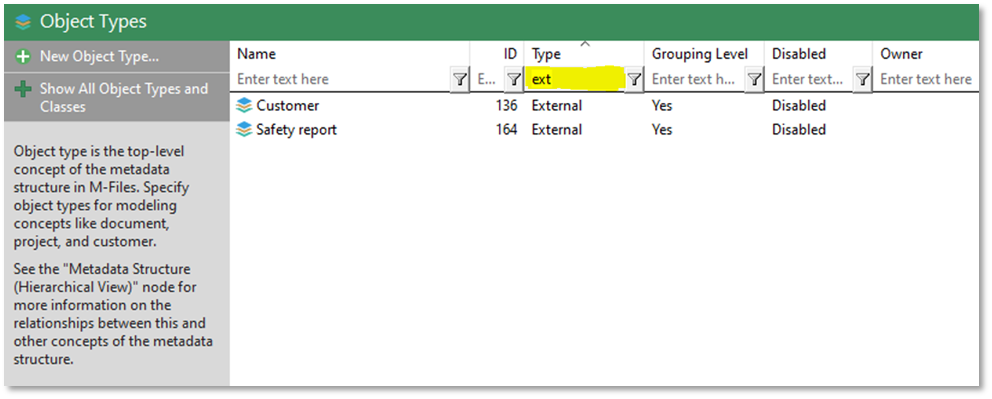Click the Grouping Level filter text field
This screenshot has width=992, height=399.
(x=696, y=80)
